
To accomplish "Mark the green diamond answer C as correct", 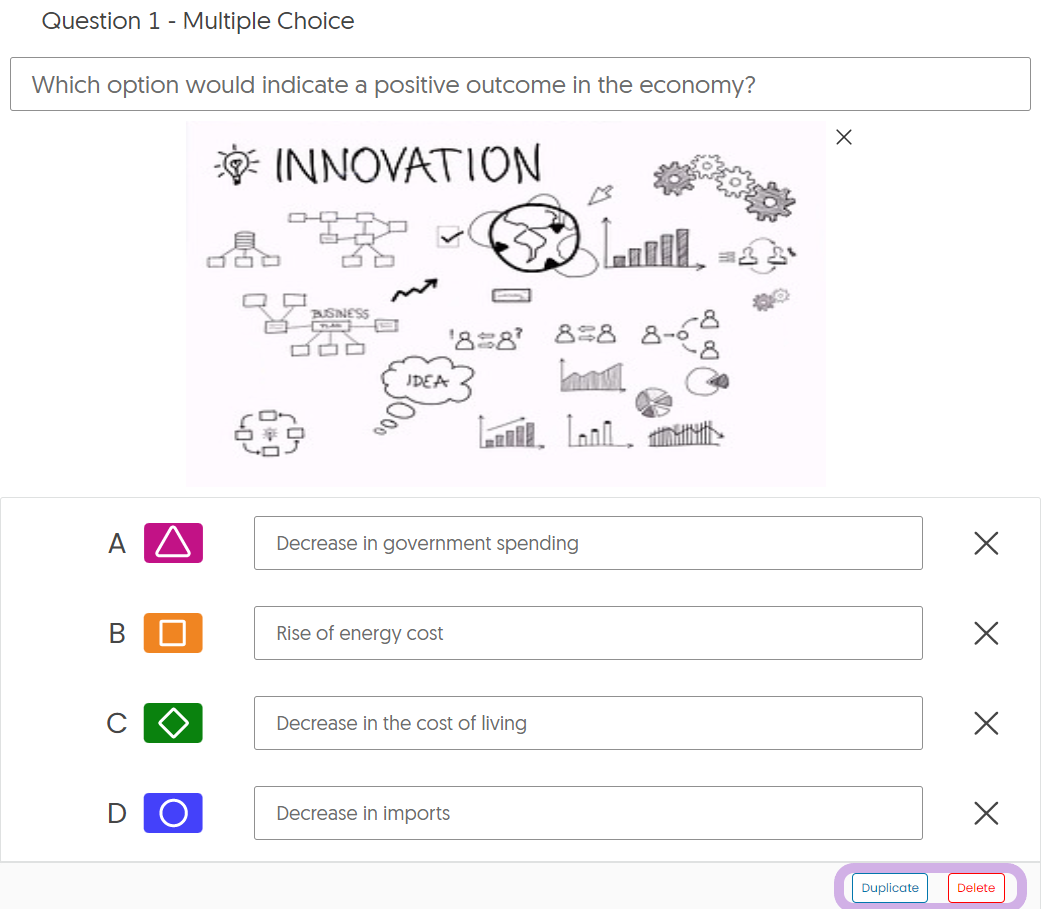I will [173, 723].
